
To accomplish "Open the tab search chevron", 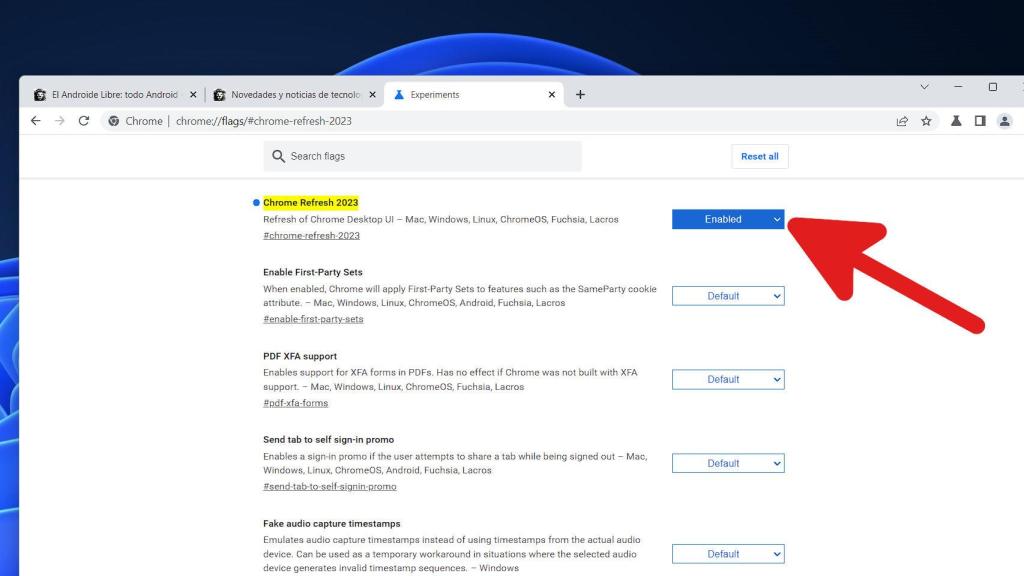I will pos(924,87).
